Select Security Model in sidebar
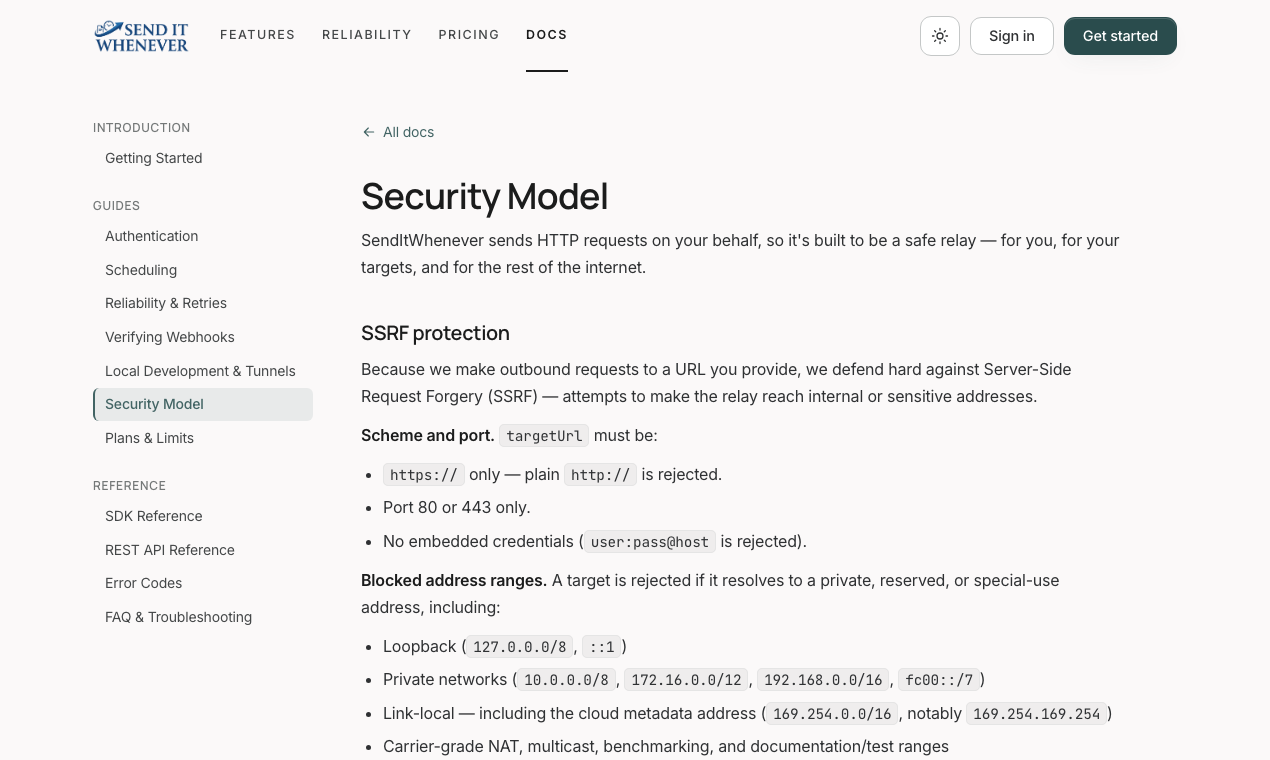 203,404
